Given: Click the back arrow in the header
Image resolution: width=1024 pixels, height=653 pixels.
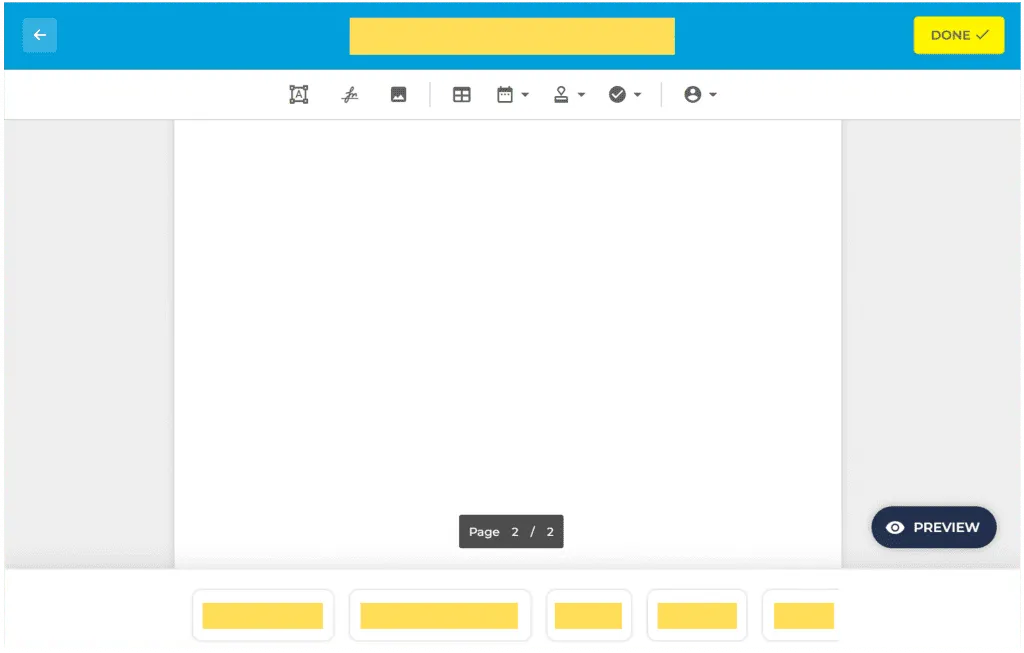Looking at the screenshot, I should (39, 35).
